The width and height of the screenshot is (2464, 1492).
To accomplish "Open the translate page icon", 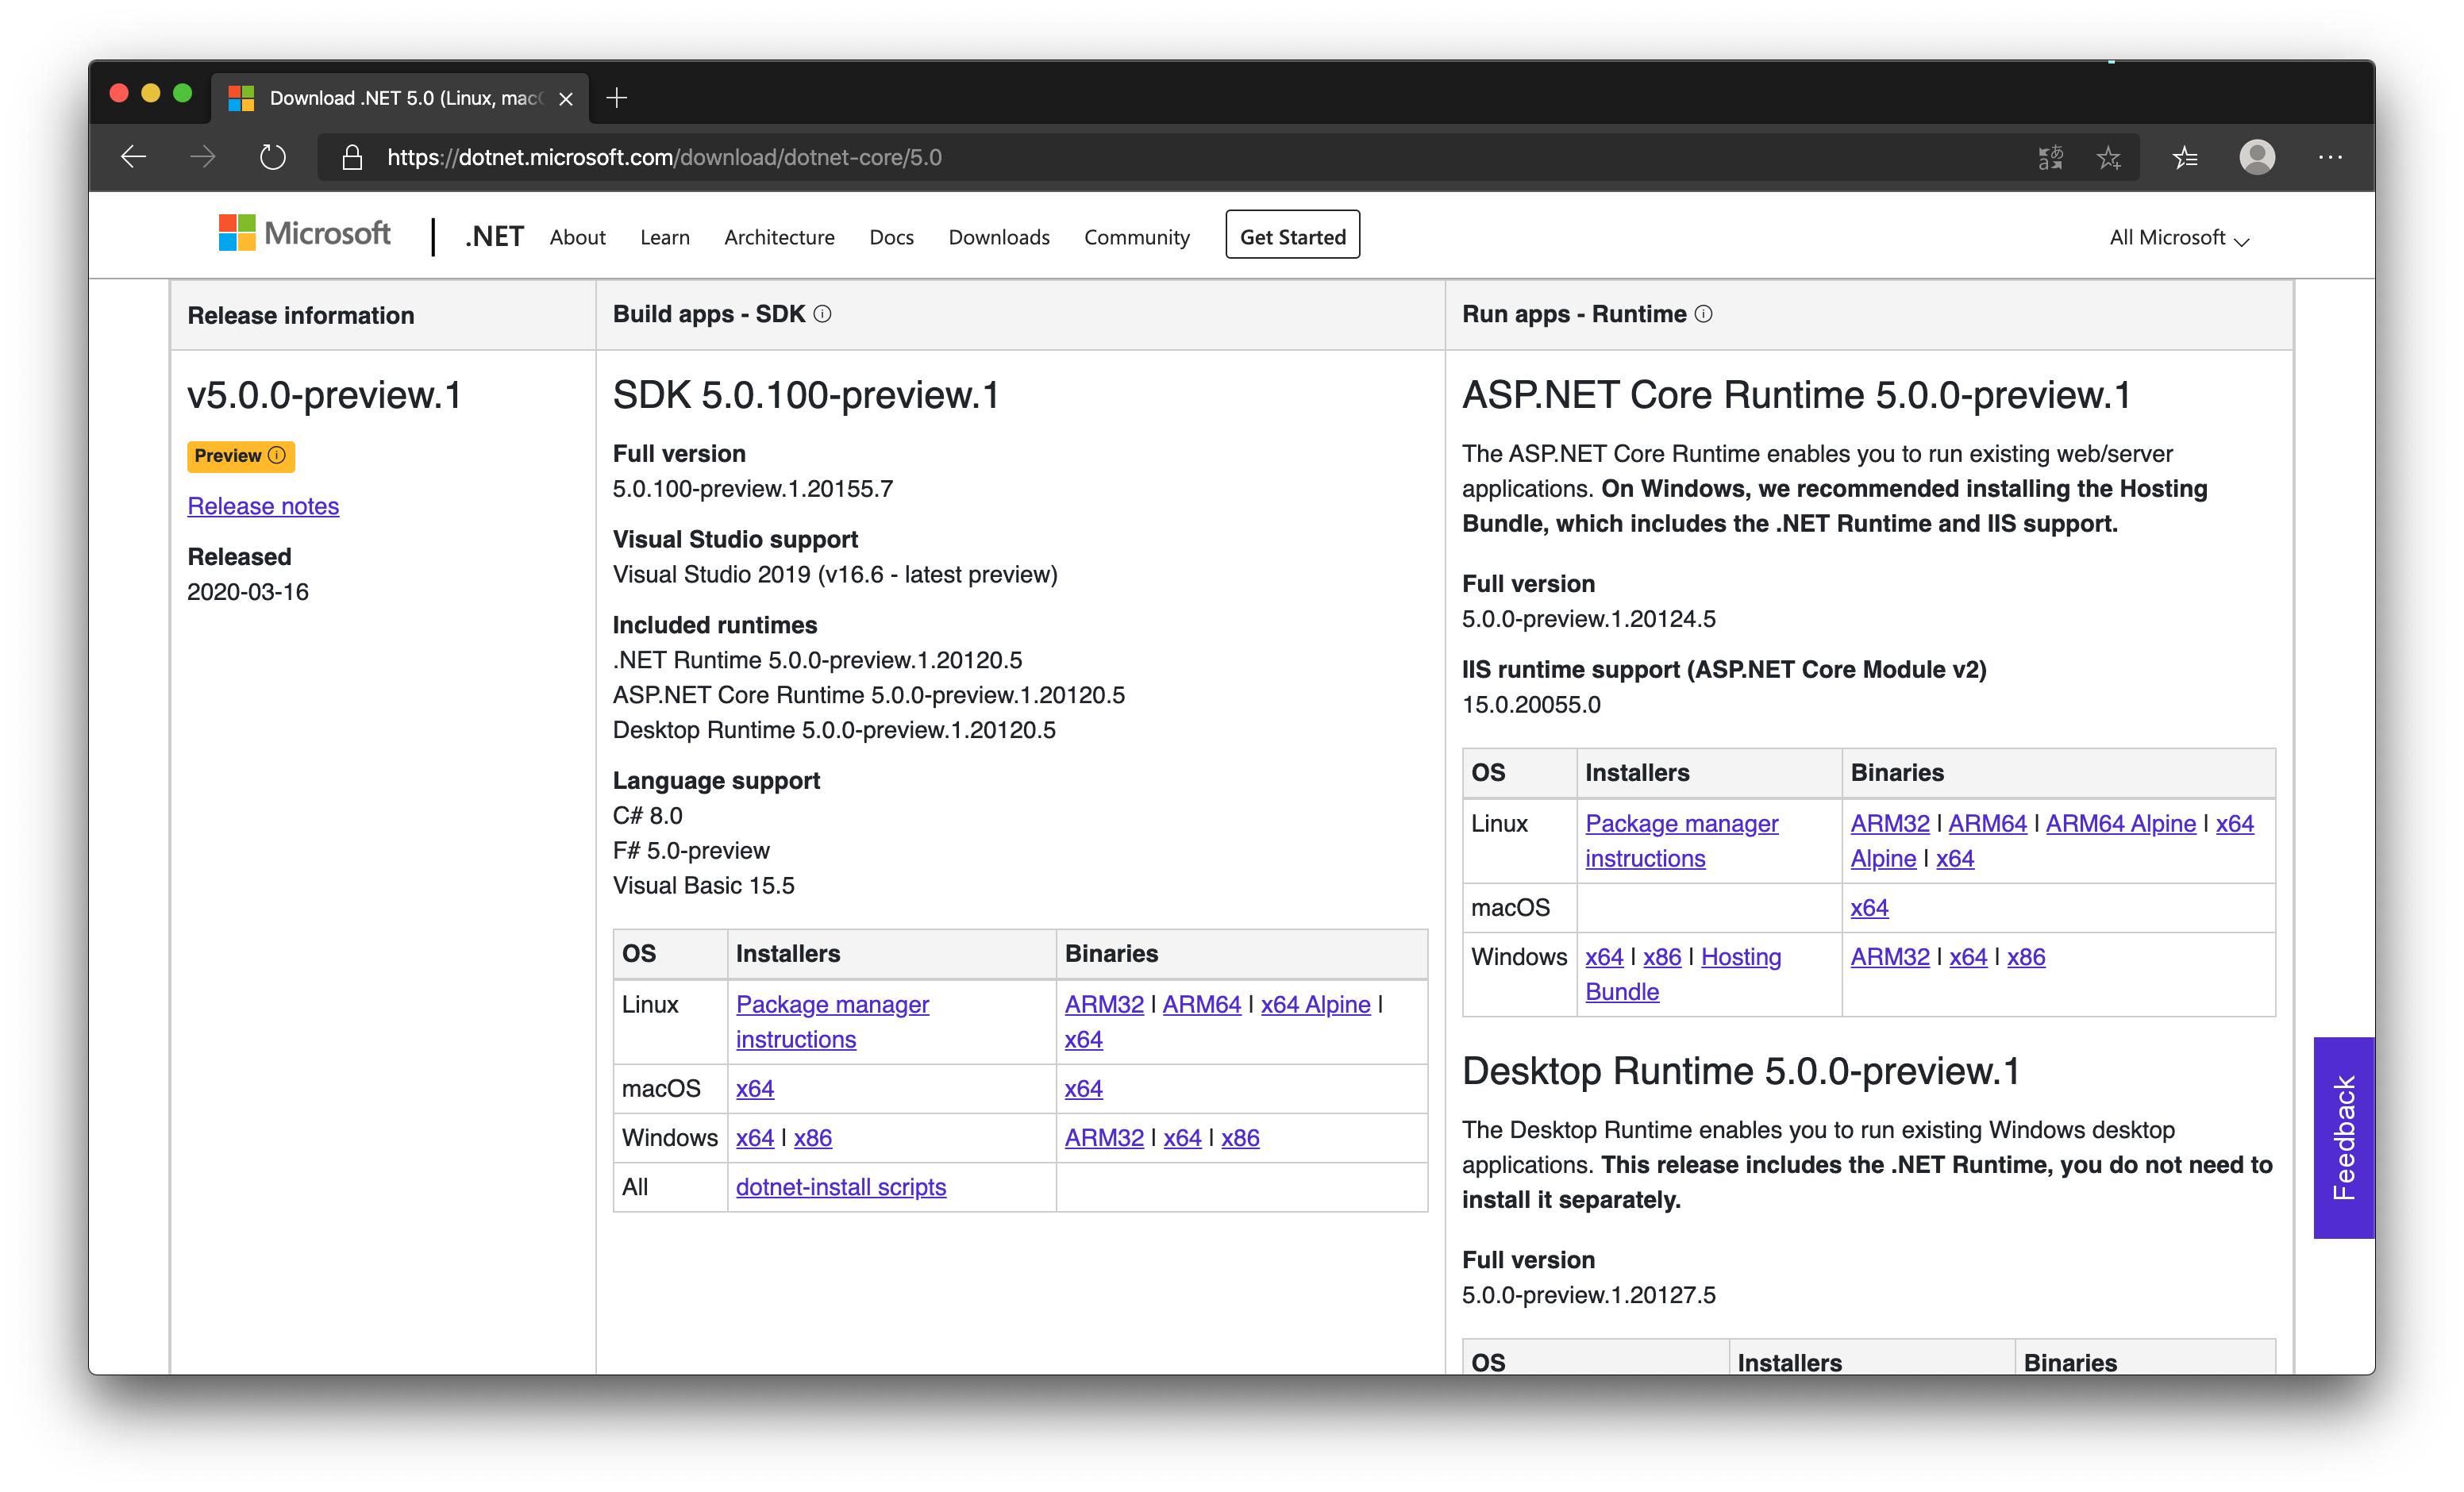I will tap(2050, 157).
